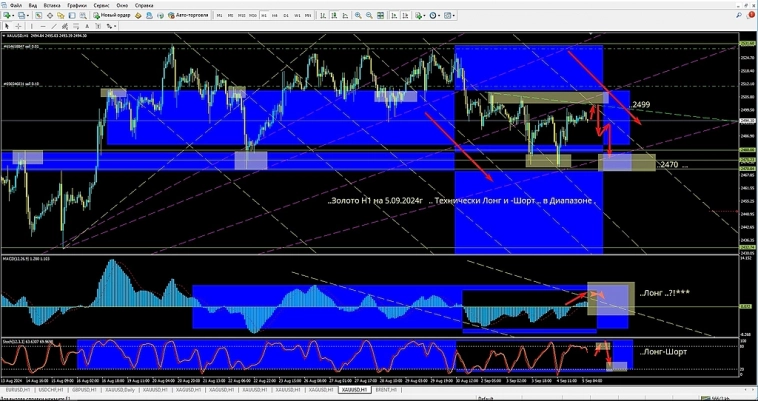
Task: Click the 2499 price label on the chart
Action: (641, 105)
